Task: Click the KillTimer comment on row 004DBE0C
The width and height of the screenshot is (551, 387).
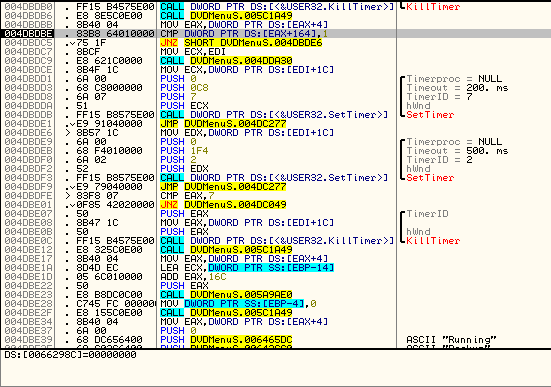Action: coord(433,241)
